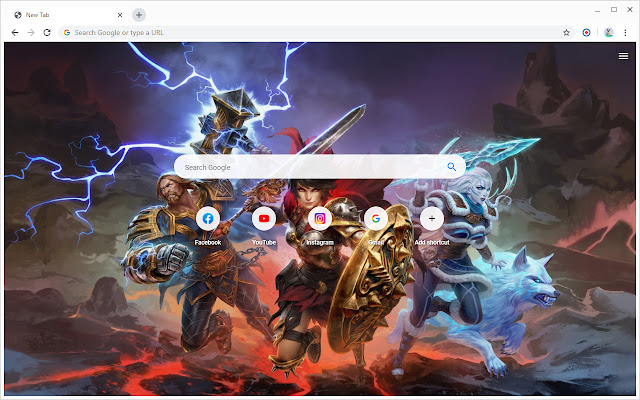
Task: Click the address bar to type a URL
Action: [x=316, y=33]
